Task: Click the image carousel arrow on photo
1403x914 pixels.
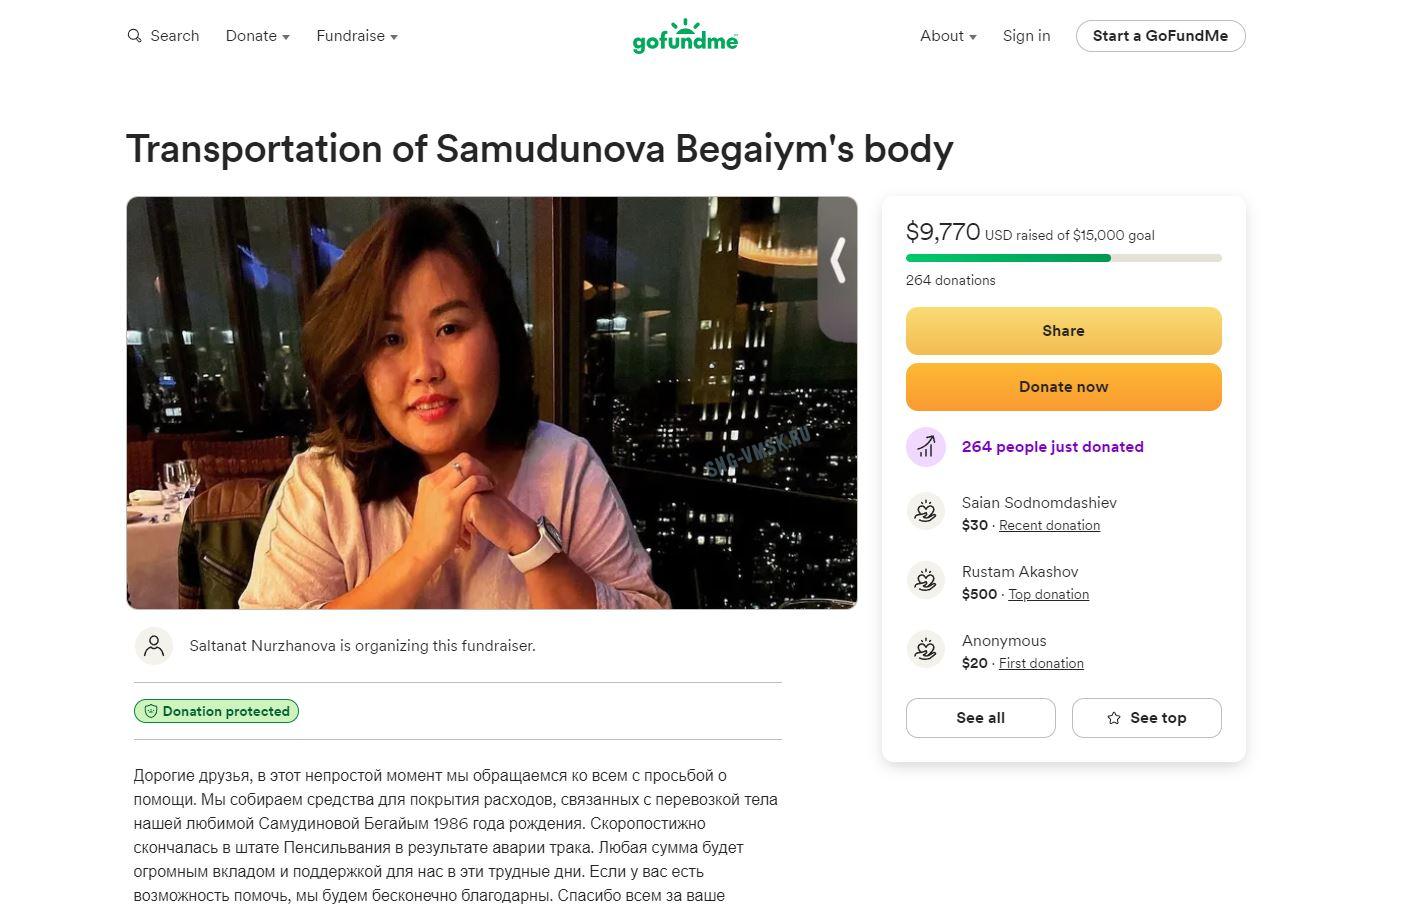Action: [838, 260]
